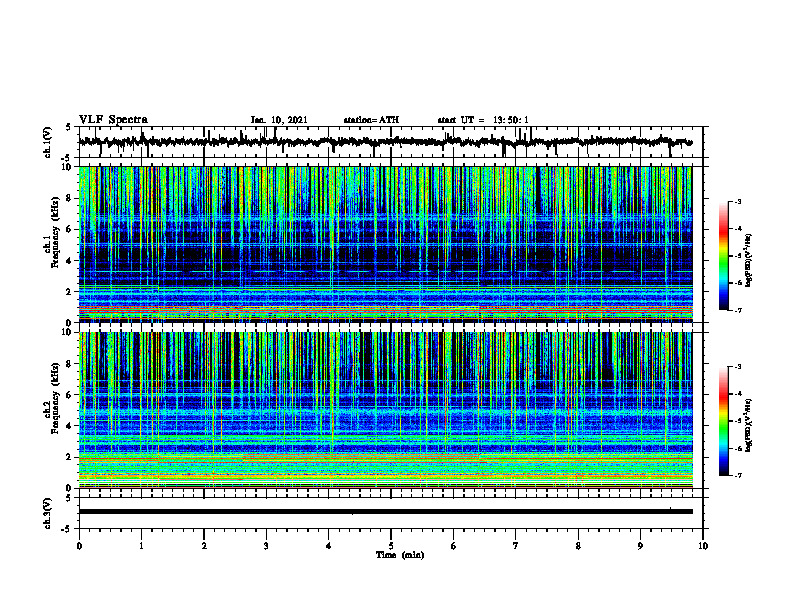
Task: Click the time axis tick label "5"
Action: pos(391,546)
